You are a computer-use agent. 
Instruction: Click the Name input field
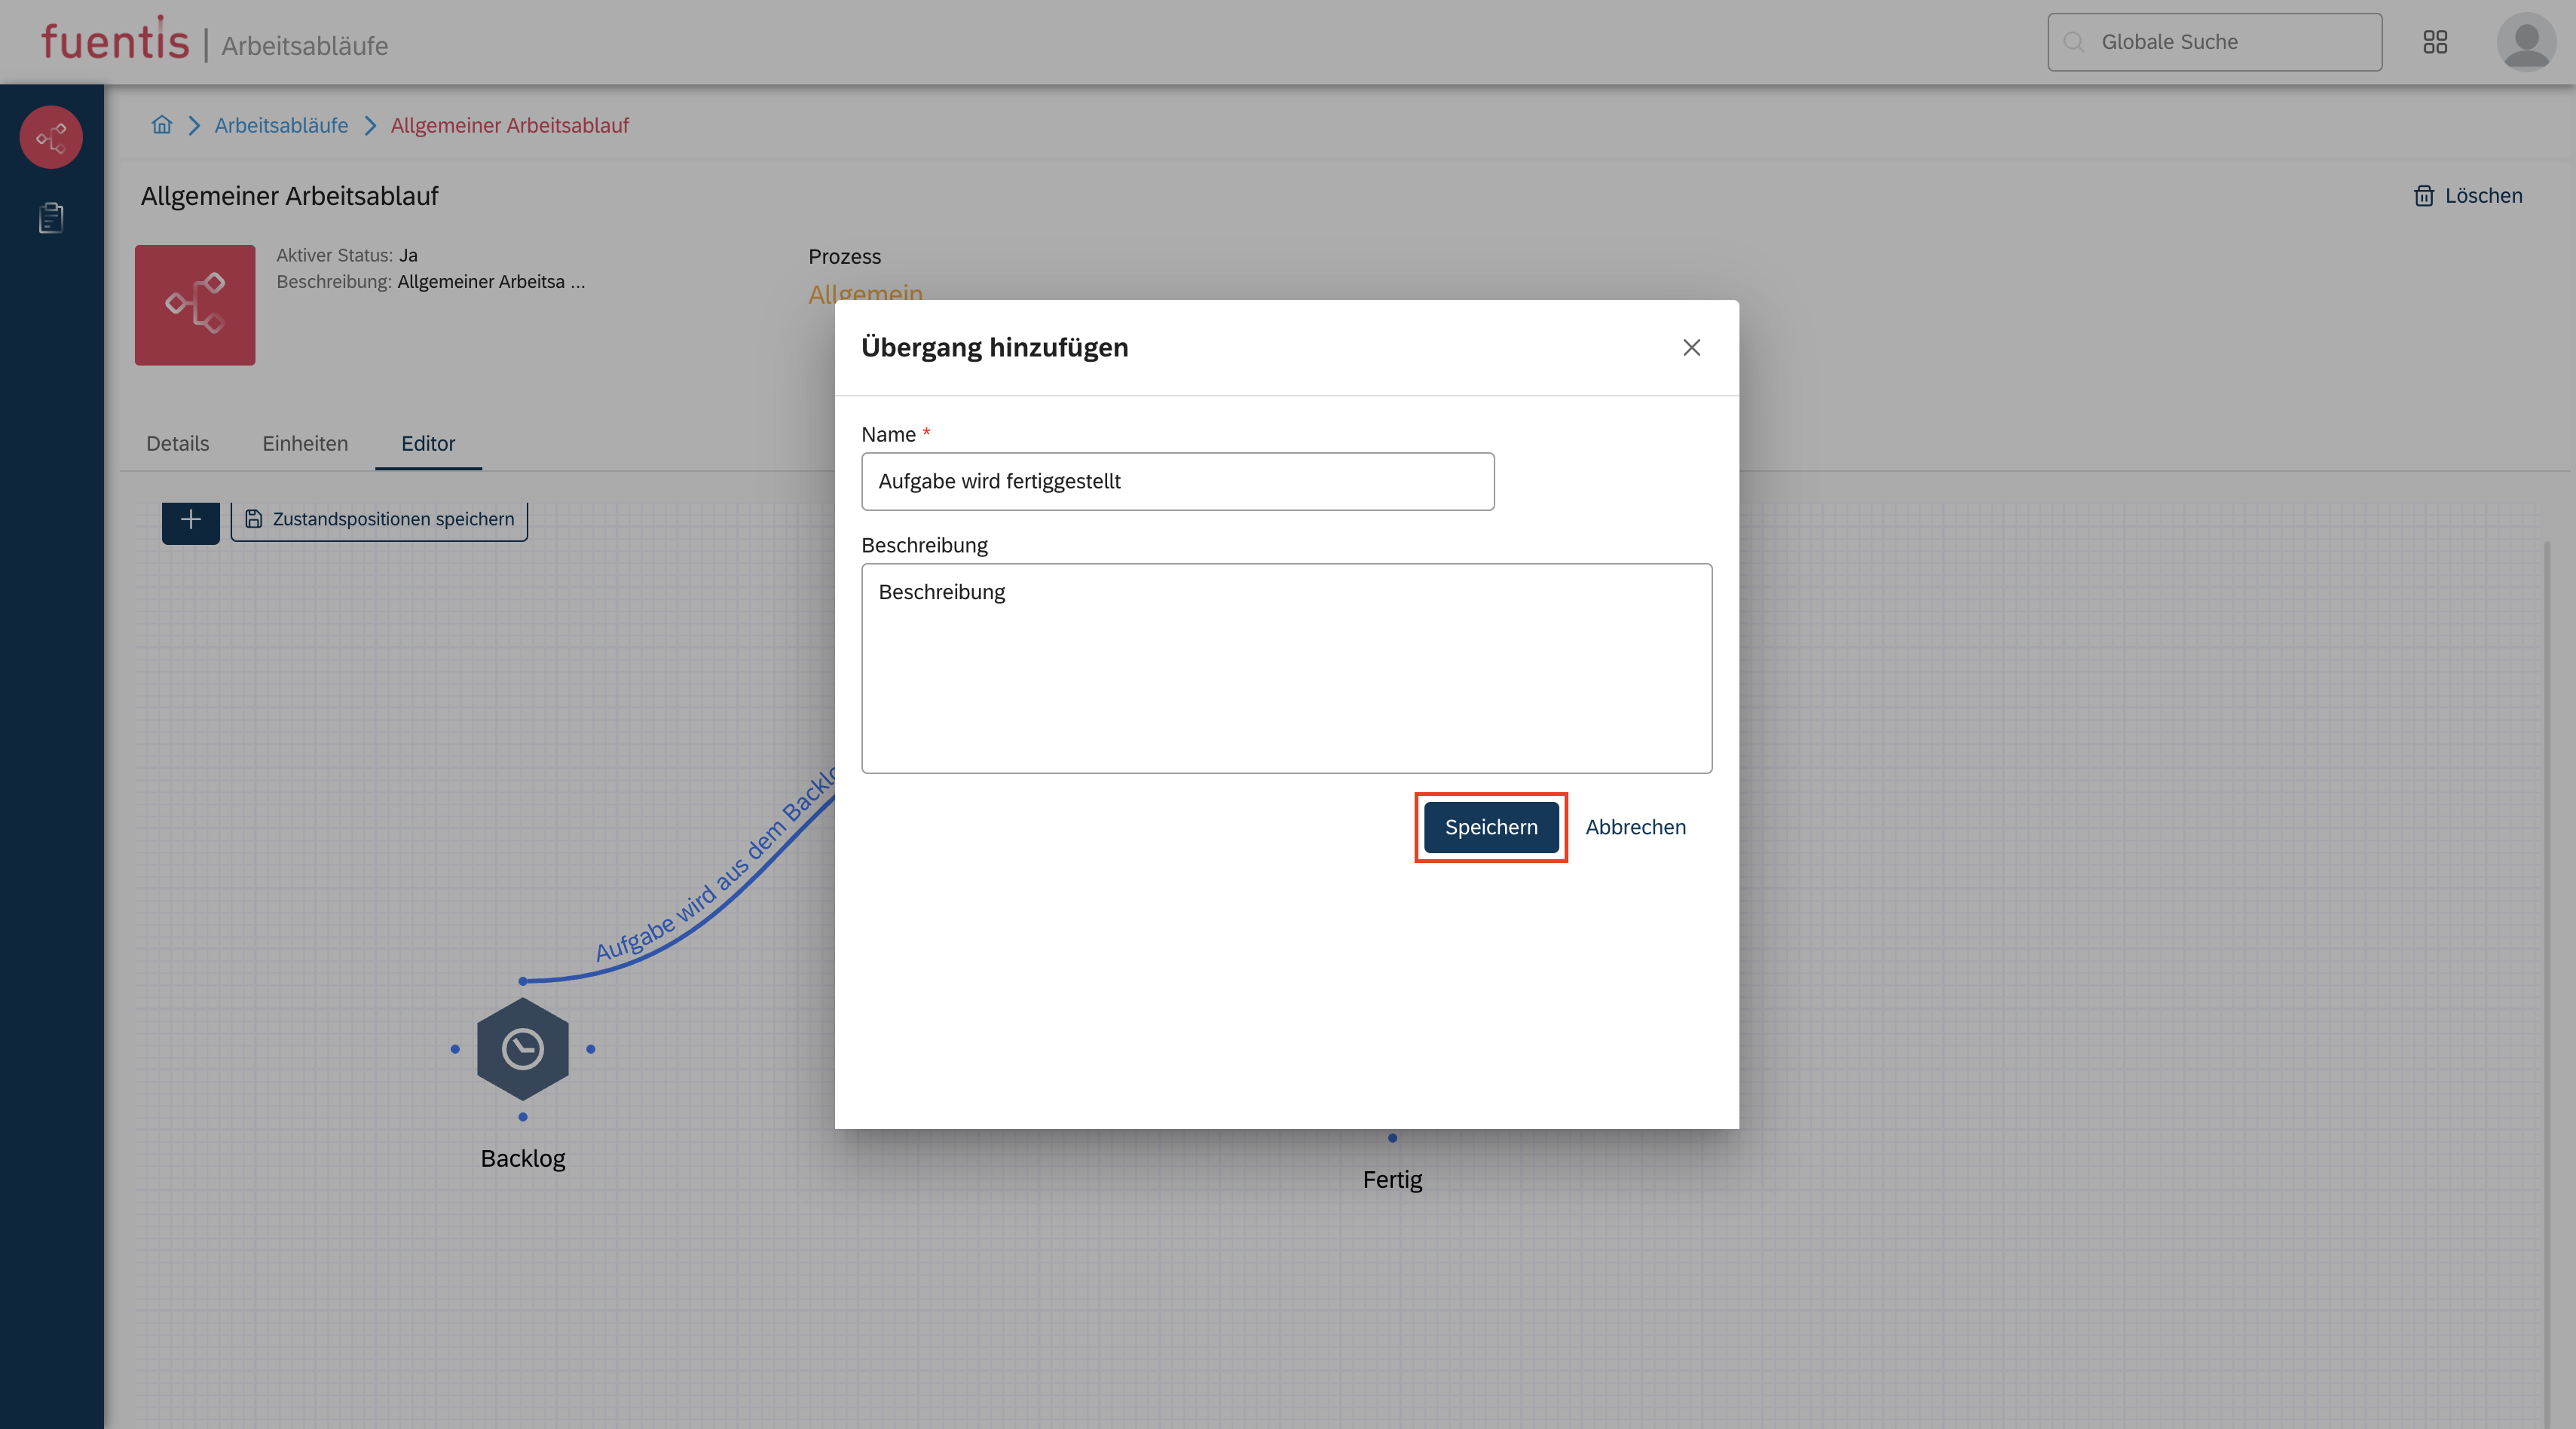(1177, 481)
